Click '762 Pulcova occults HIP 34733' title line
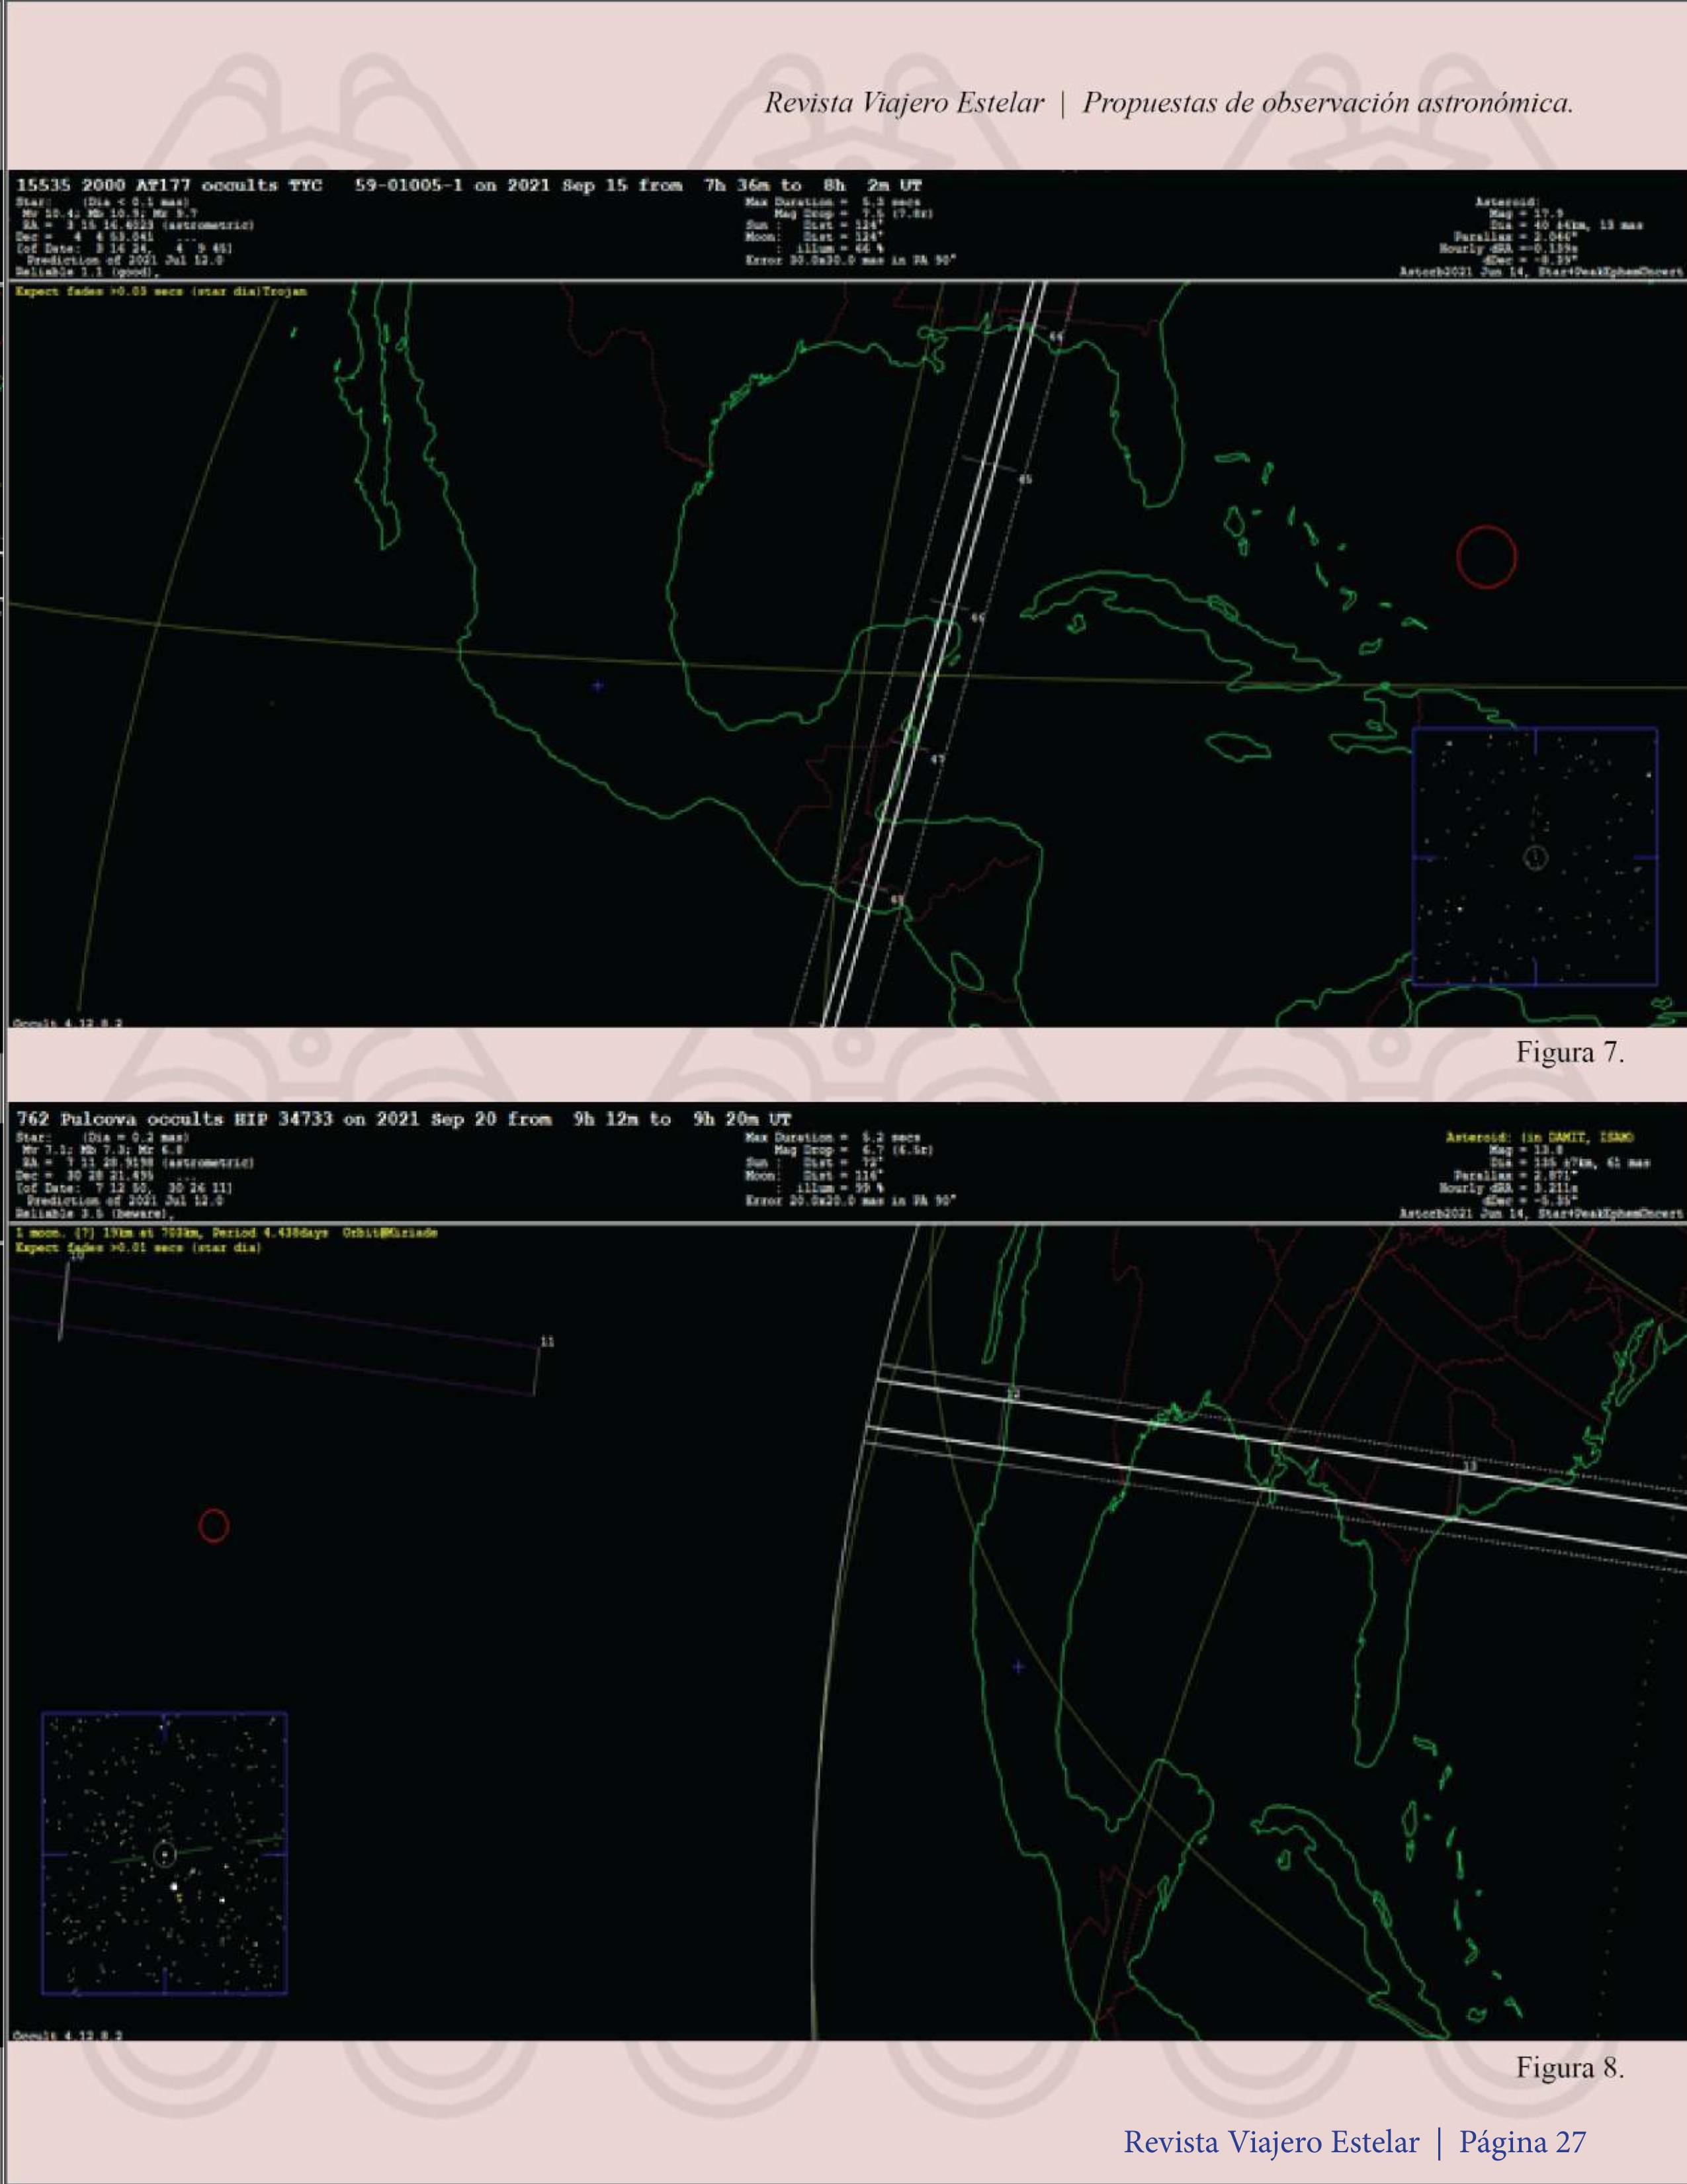 175,1119
